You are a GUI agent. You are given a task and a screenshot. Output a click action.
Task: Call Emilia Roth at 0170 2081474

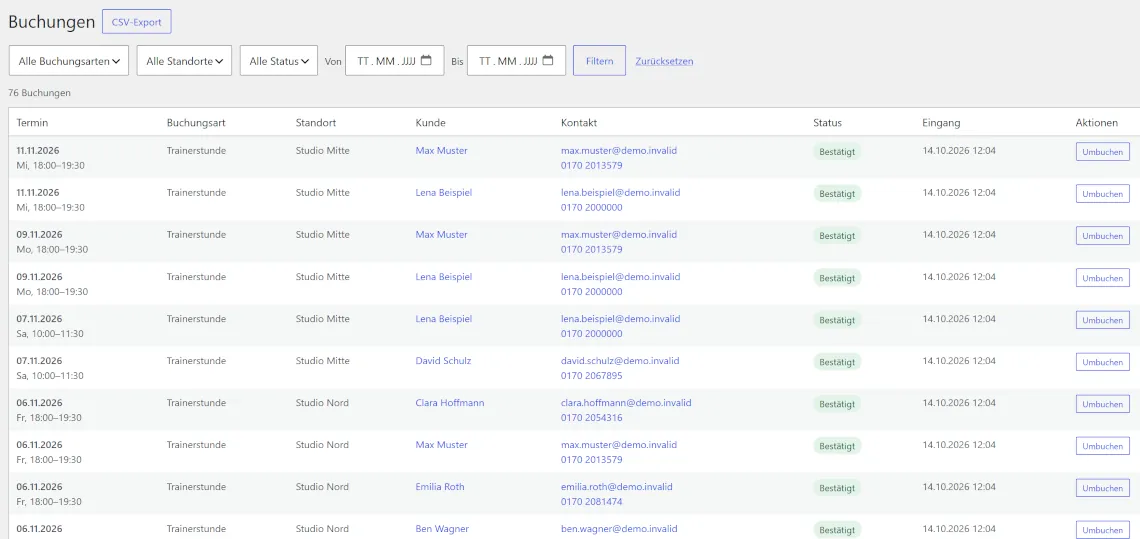(x=591, y=502)
